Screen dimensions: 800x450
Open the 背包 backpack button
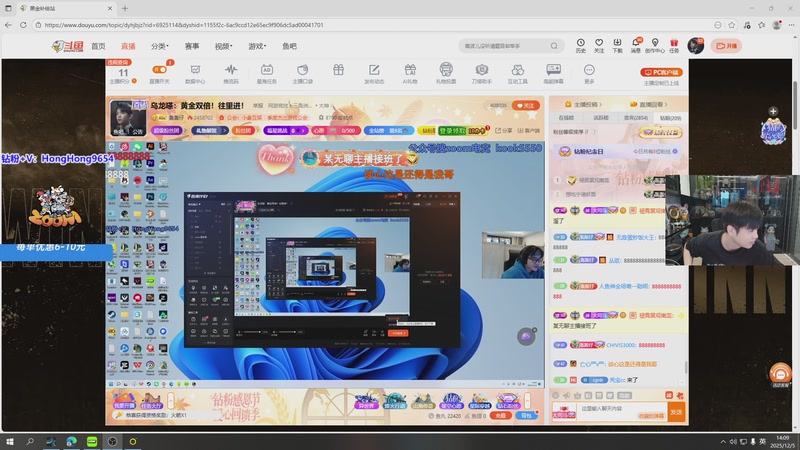(526, 415)
